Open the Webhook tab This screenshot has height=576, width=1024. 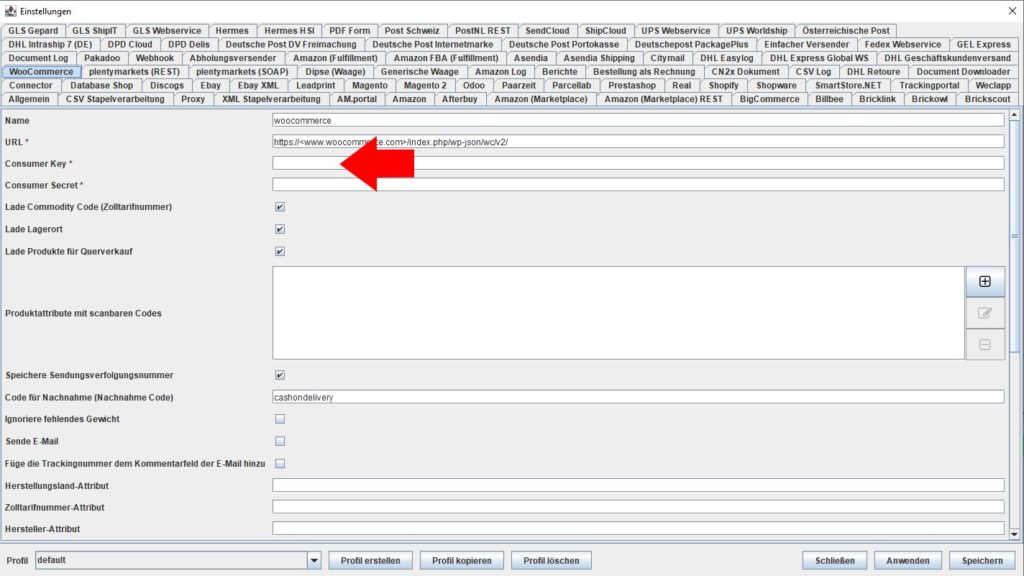pyautogui.click(x=155, y=58)
